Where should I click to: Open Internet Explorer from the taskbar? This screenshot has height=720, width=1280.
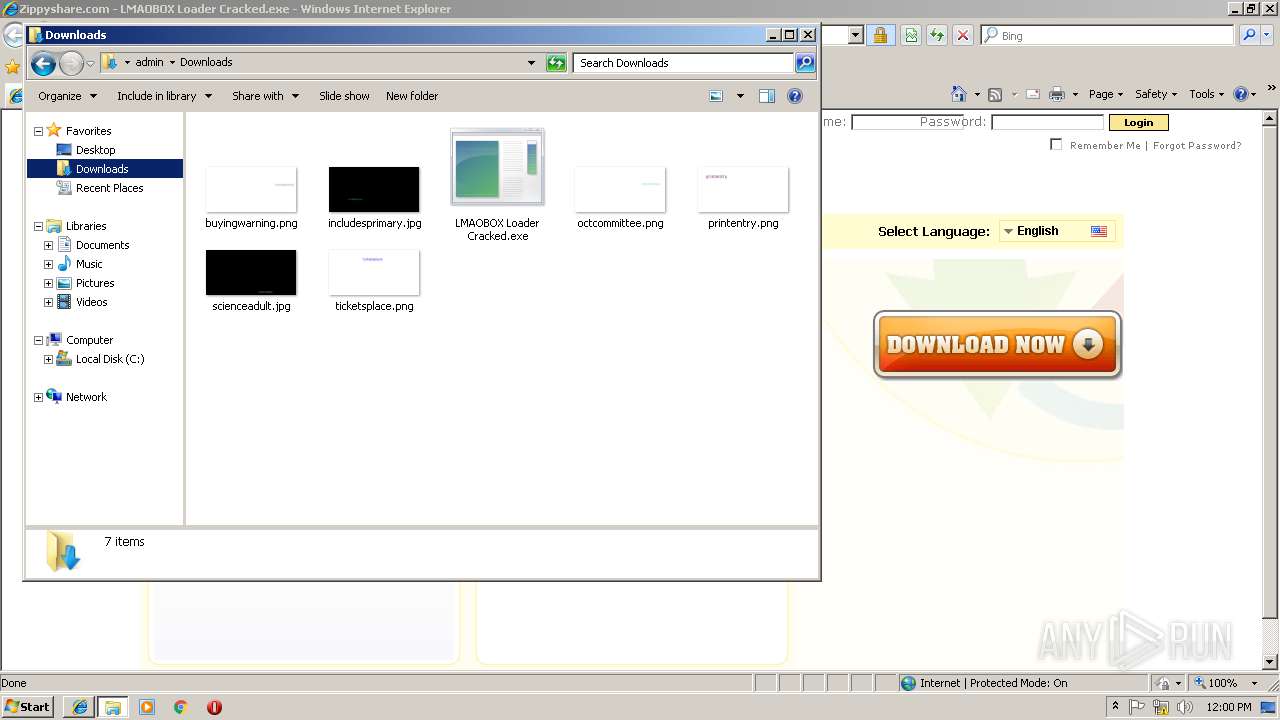pos(79,707)
